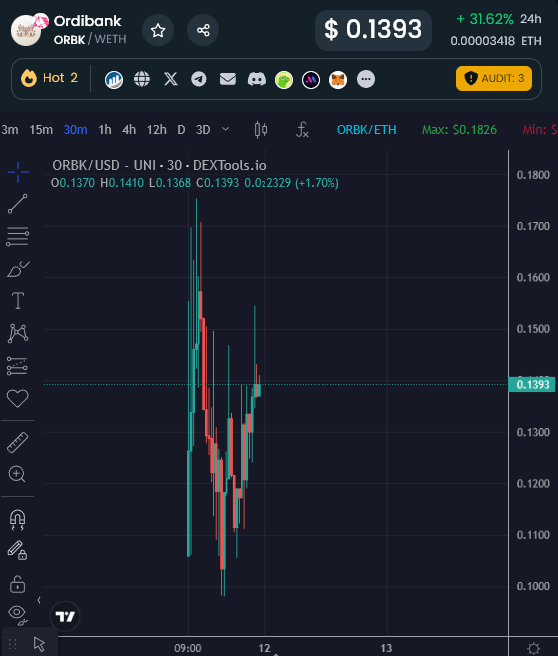Click the $ 0.1393 price display

(x=373, y=30)
